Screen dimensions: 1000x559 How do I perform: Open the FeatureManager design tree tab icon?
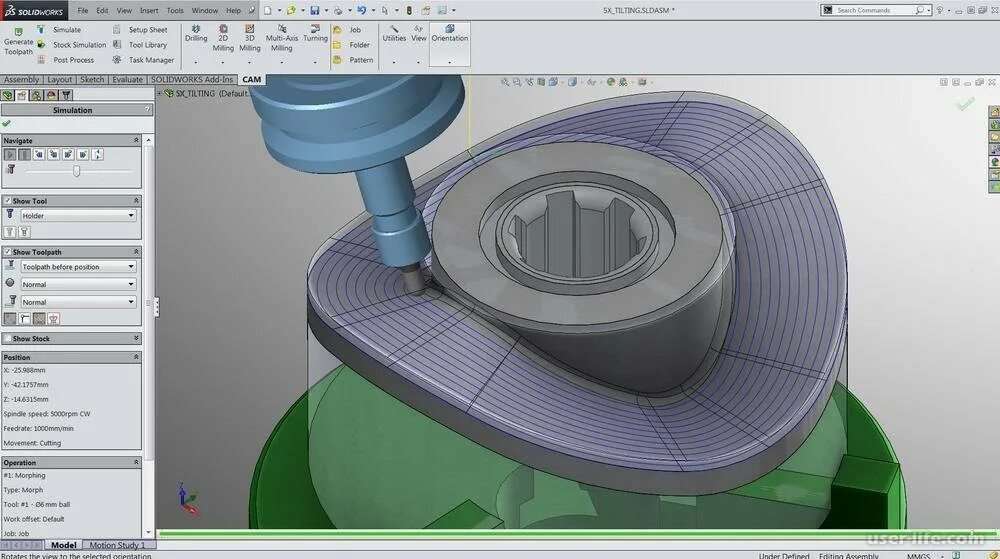pos(8,95)
